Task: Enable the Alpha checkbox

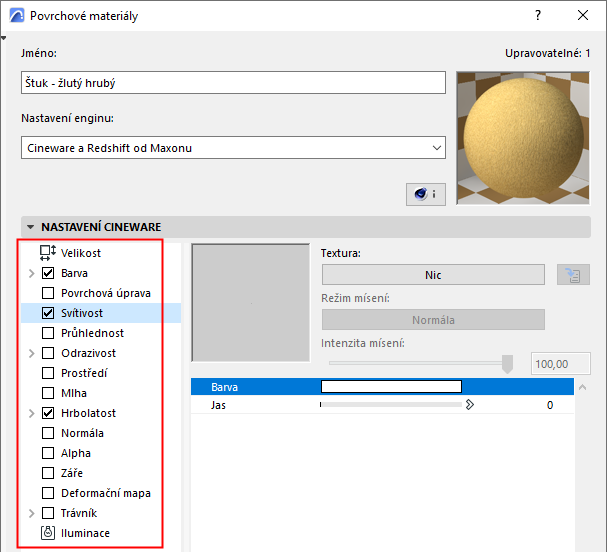Action: pyautogui.click(x=48, y=453)
